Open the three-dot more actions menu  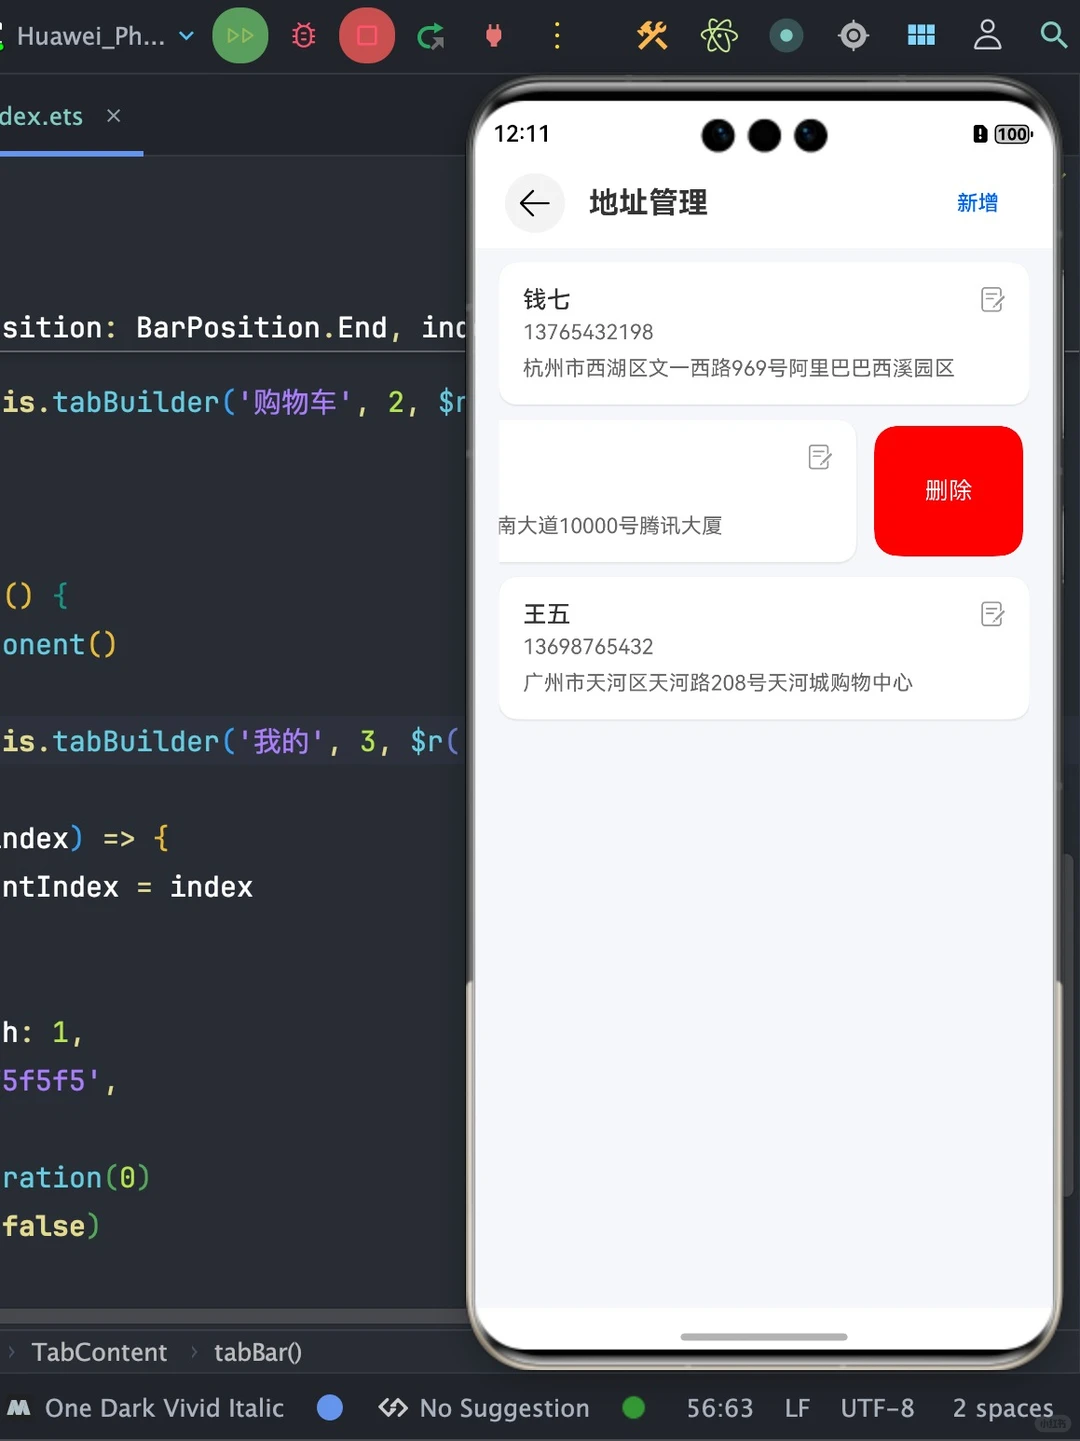pos(557,35)
